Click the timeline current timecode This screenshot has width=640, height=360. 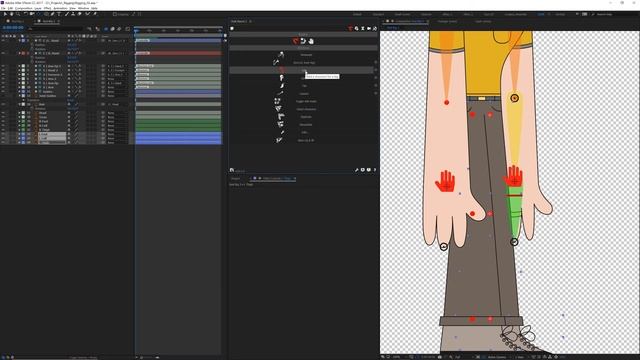[13, 28]
